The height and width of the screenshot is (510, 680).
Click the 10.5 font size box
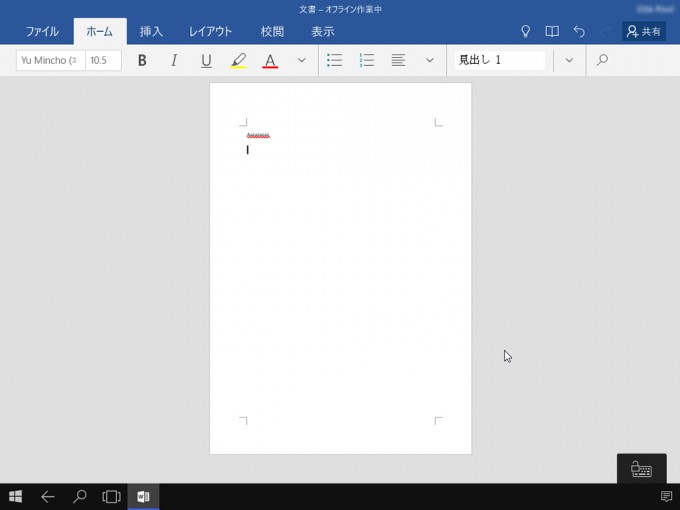103,60
